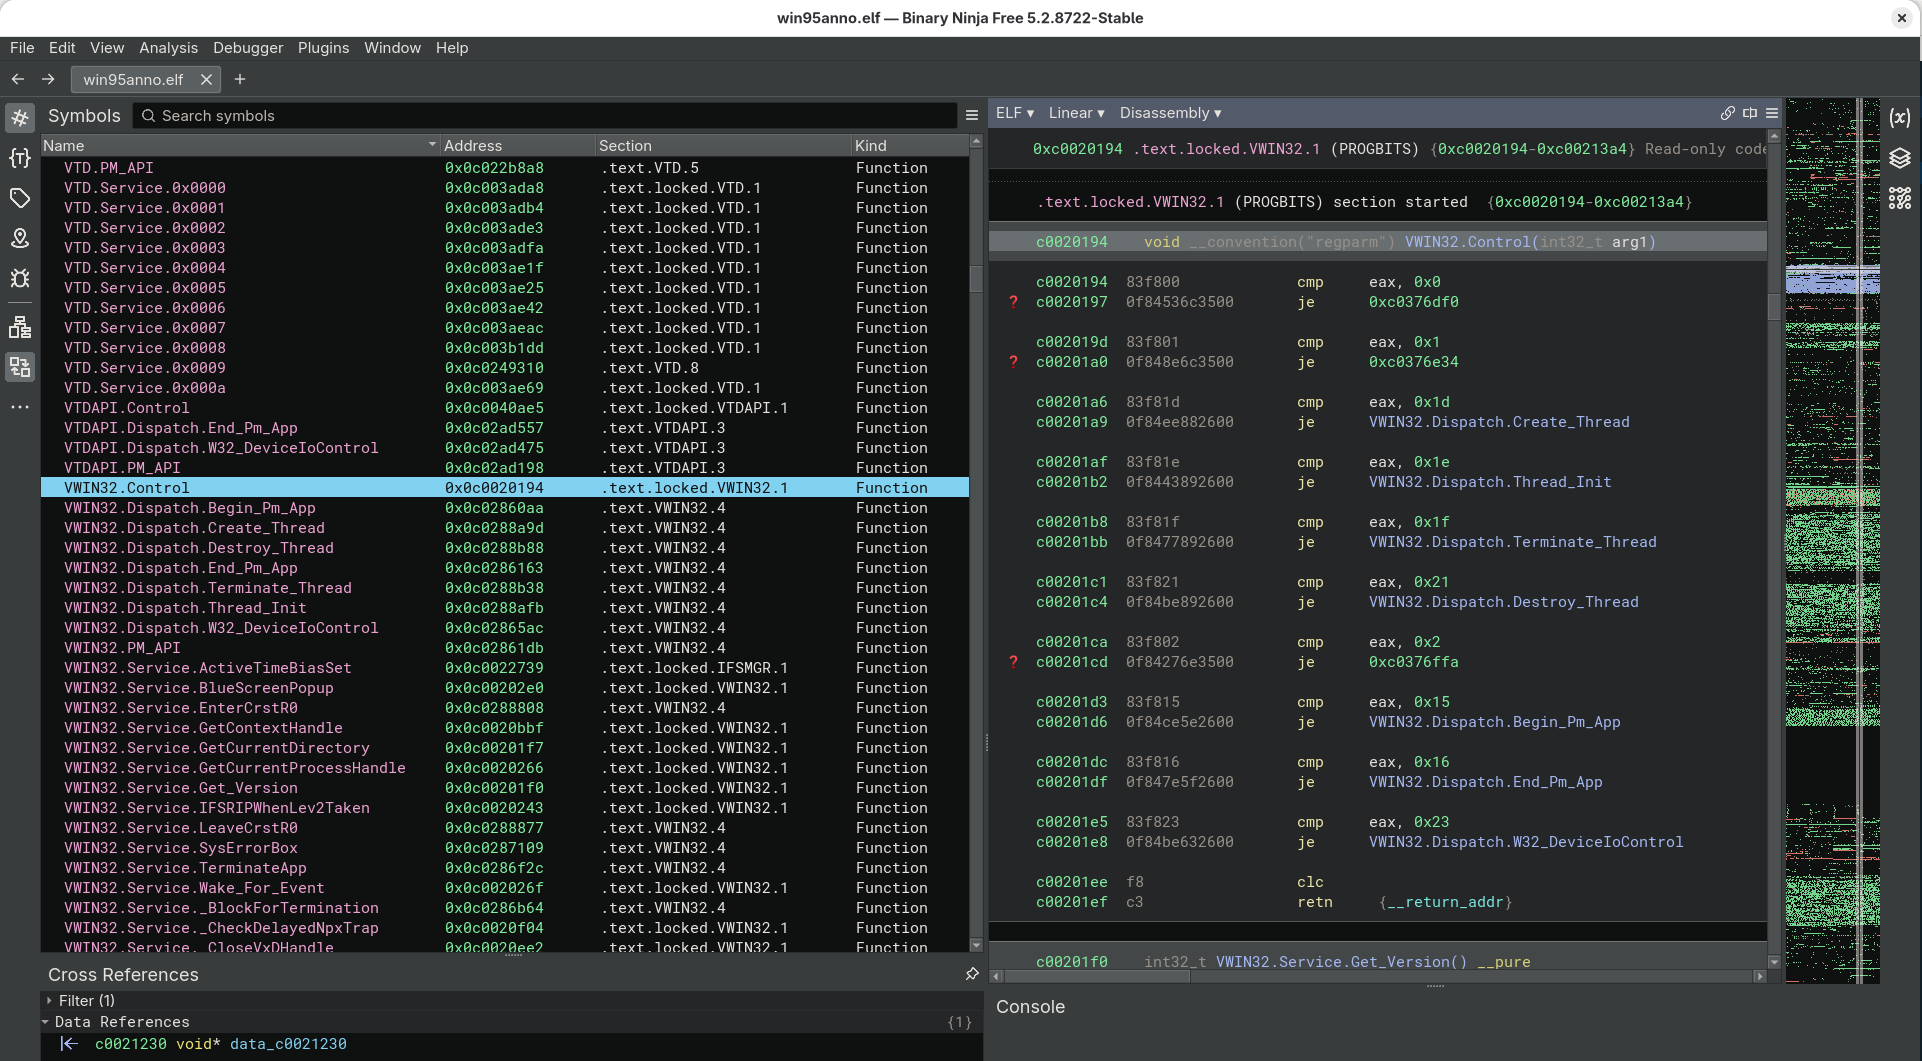This screenshot has height=1061, width=1922.
Task: Toggle the Cross References sidebar icon
Action: pyautogui.click(x=20, y=367)
